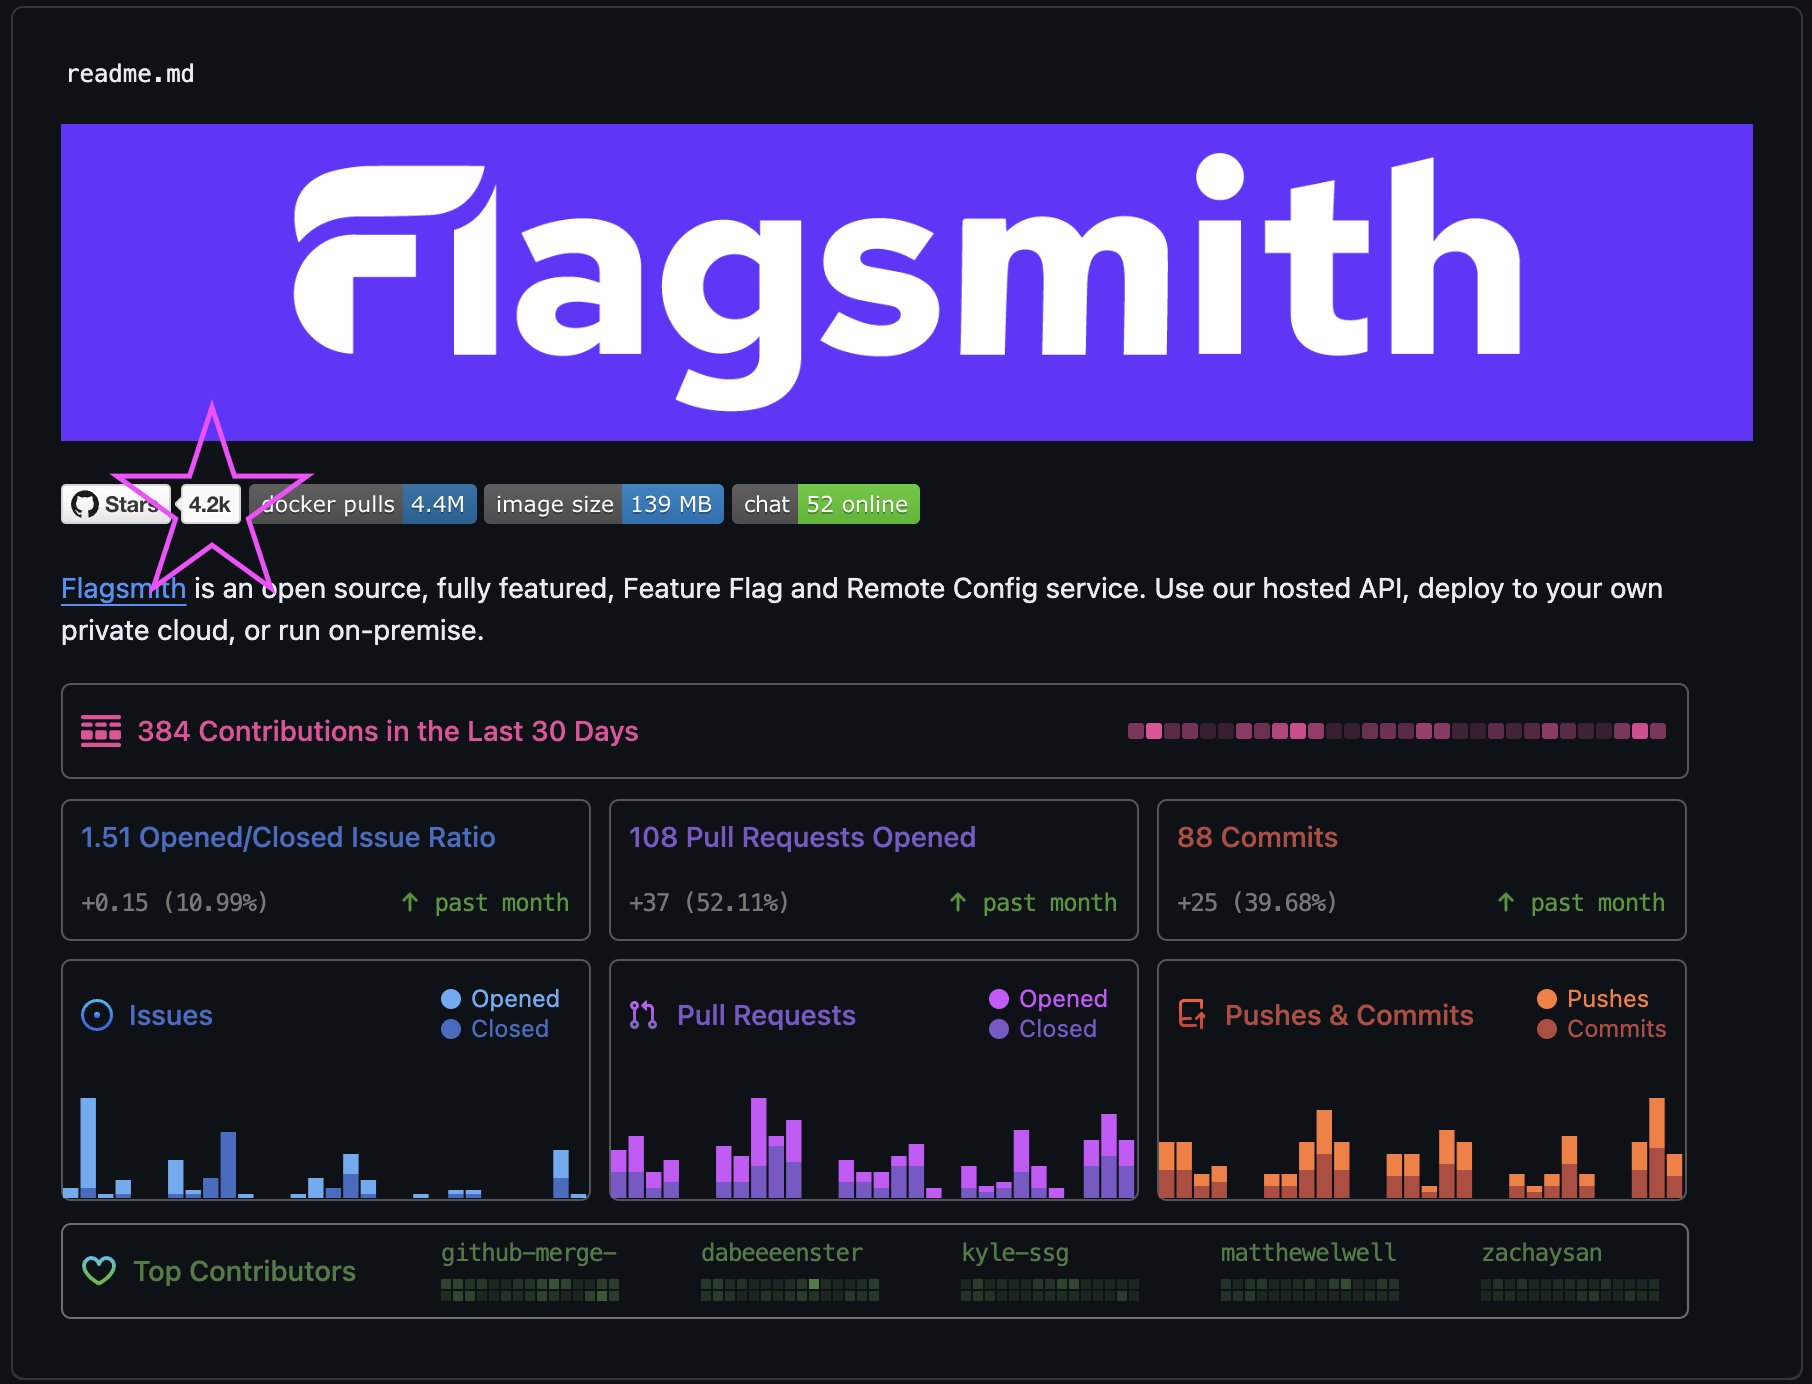The height and width of the screenshot is (1384, 1812).
Task: Click the +25 (39.68%) commits change
Action: [x=1257, y=902]
